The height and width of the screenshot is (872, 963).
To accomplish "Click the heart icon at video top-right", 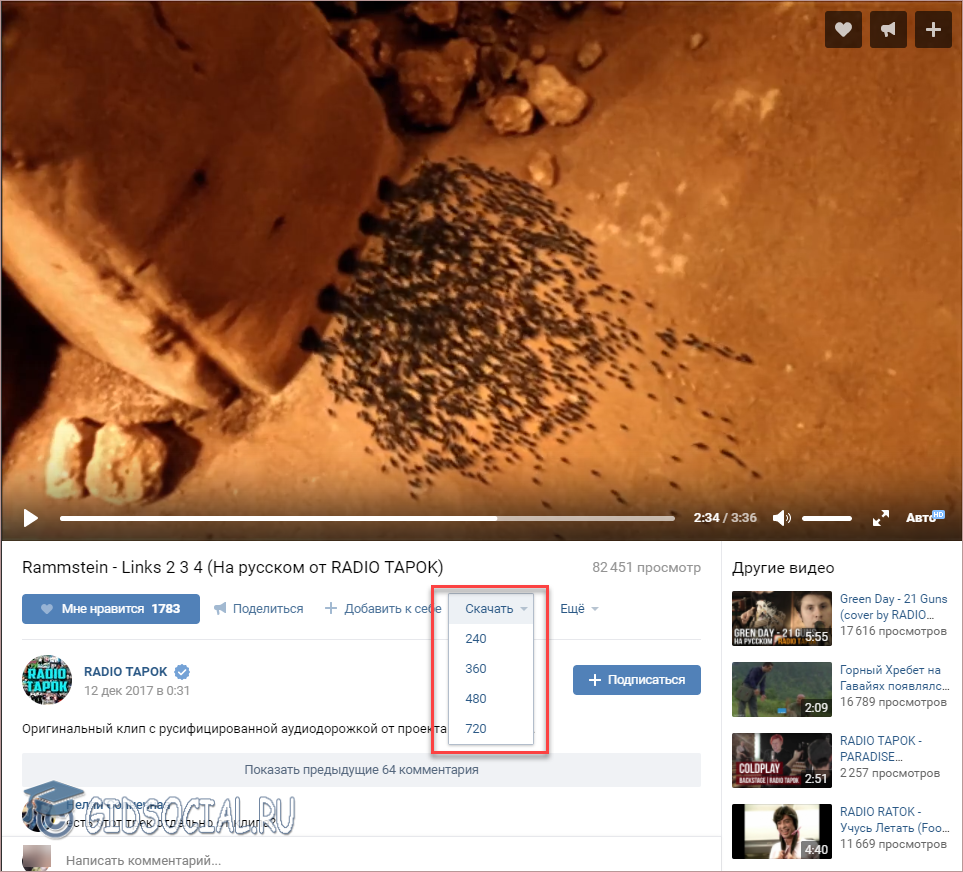I will [843, 30].
